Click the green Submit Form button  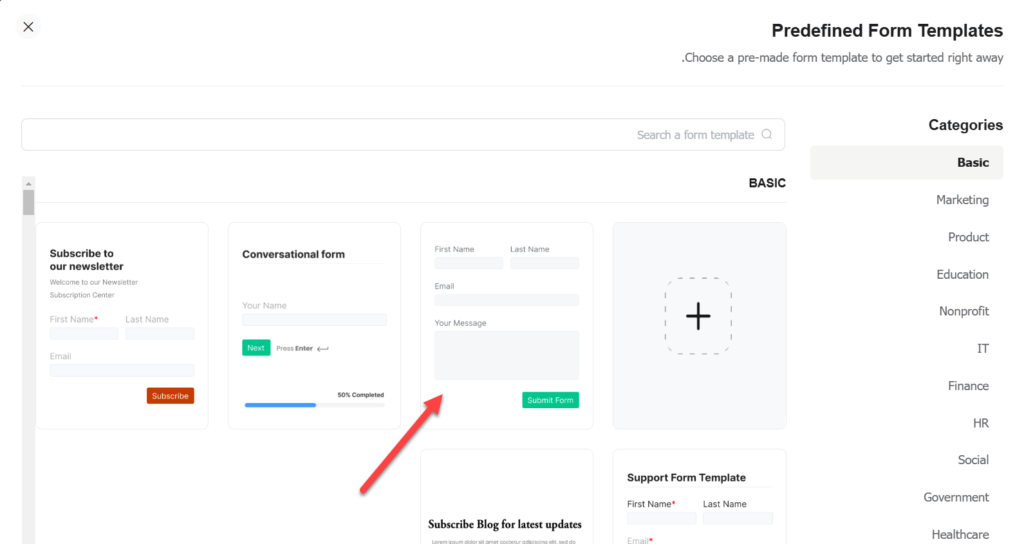click(550, 400)
